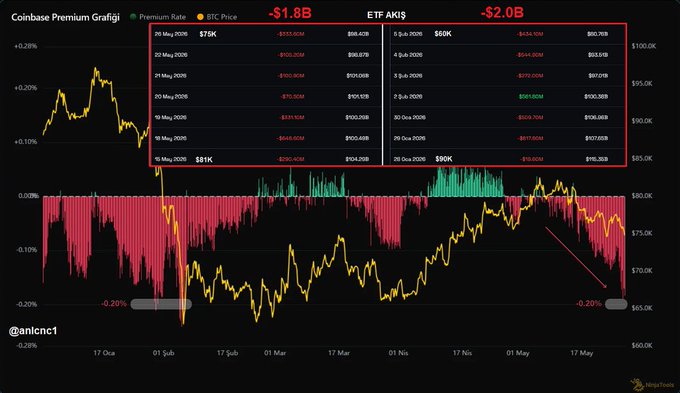Select the 30 Oca 2026 table row date
Viewport: 680px width, 393px height.
[x=409, y=117]
